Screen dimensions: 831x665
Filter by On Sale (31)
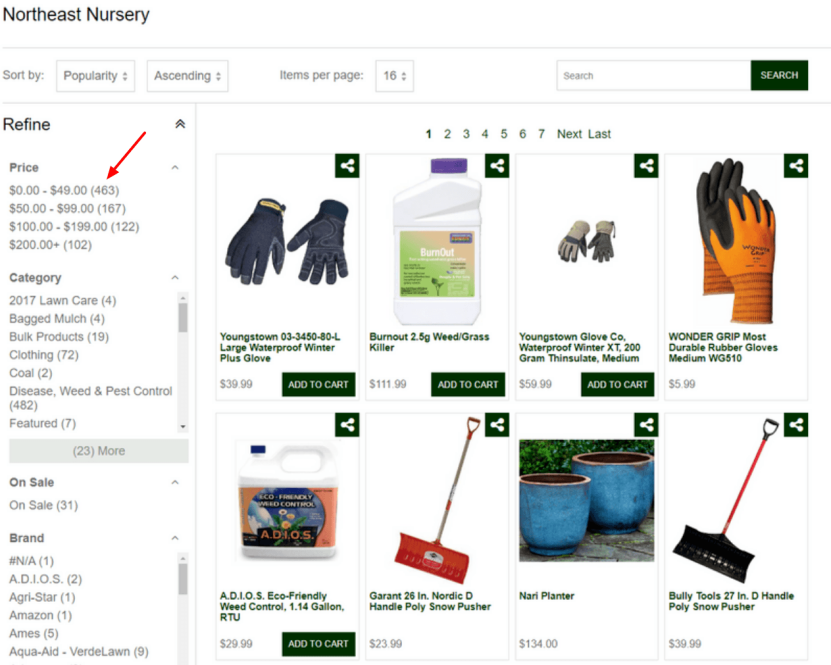43,506
